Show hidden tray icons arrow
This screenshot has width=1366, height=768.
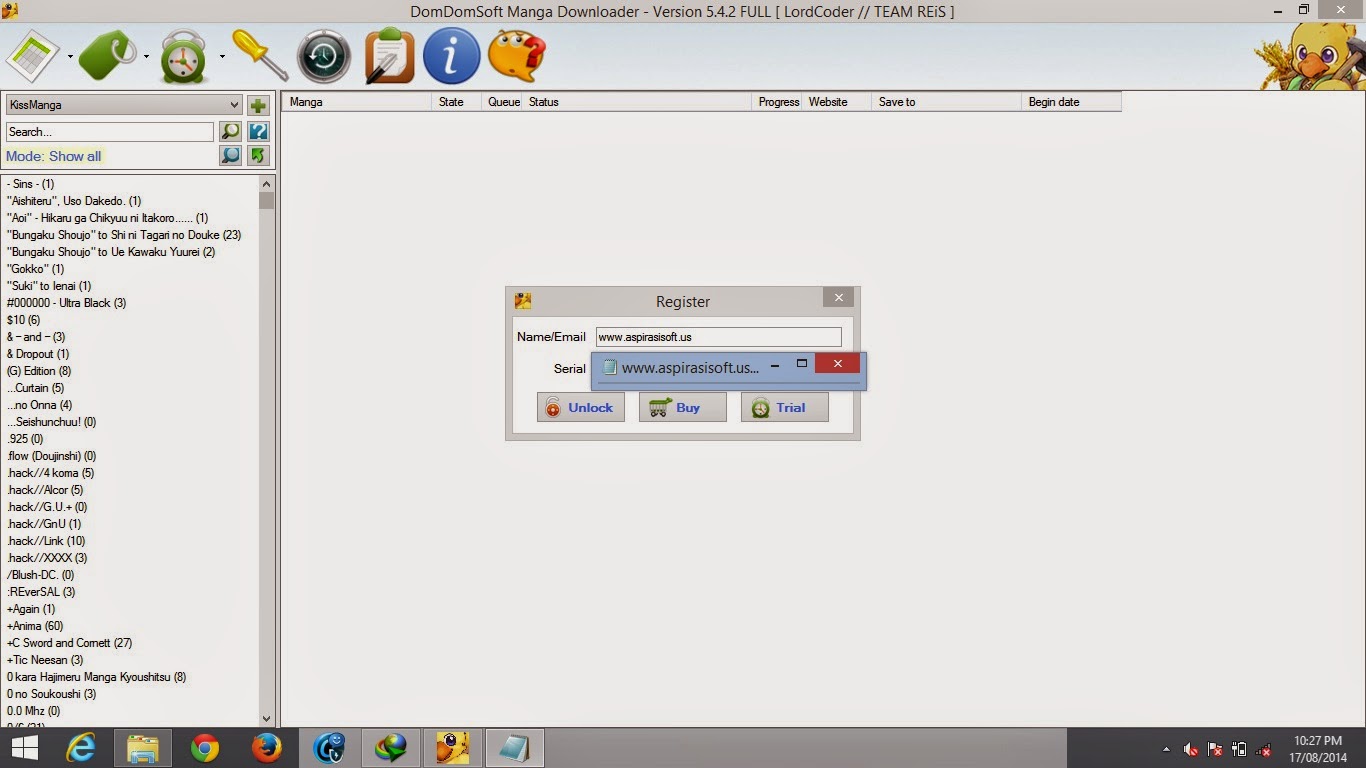[1166, 749]
